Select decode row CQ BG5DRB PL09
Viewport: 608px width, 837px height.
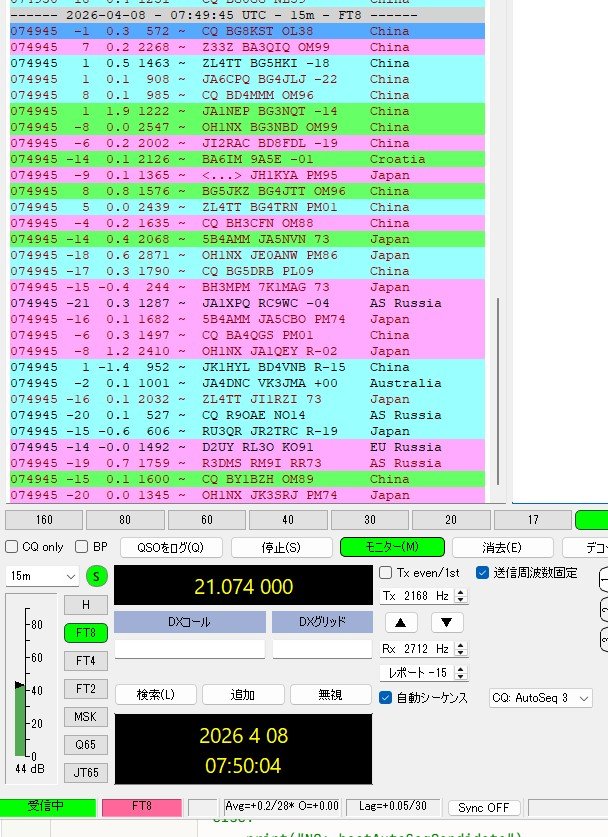247,271
